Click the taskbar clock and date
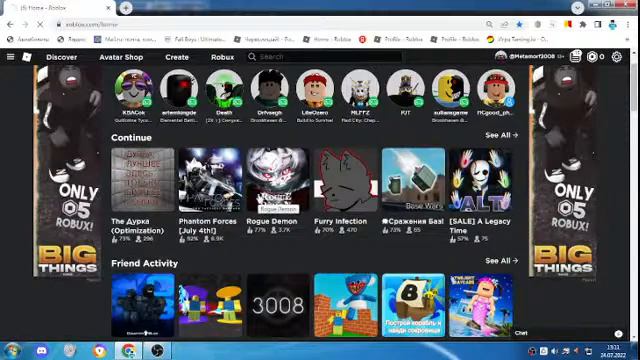 coord(613,351)
